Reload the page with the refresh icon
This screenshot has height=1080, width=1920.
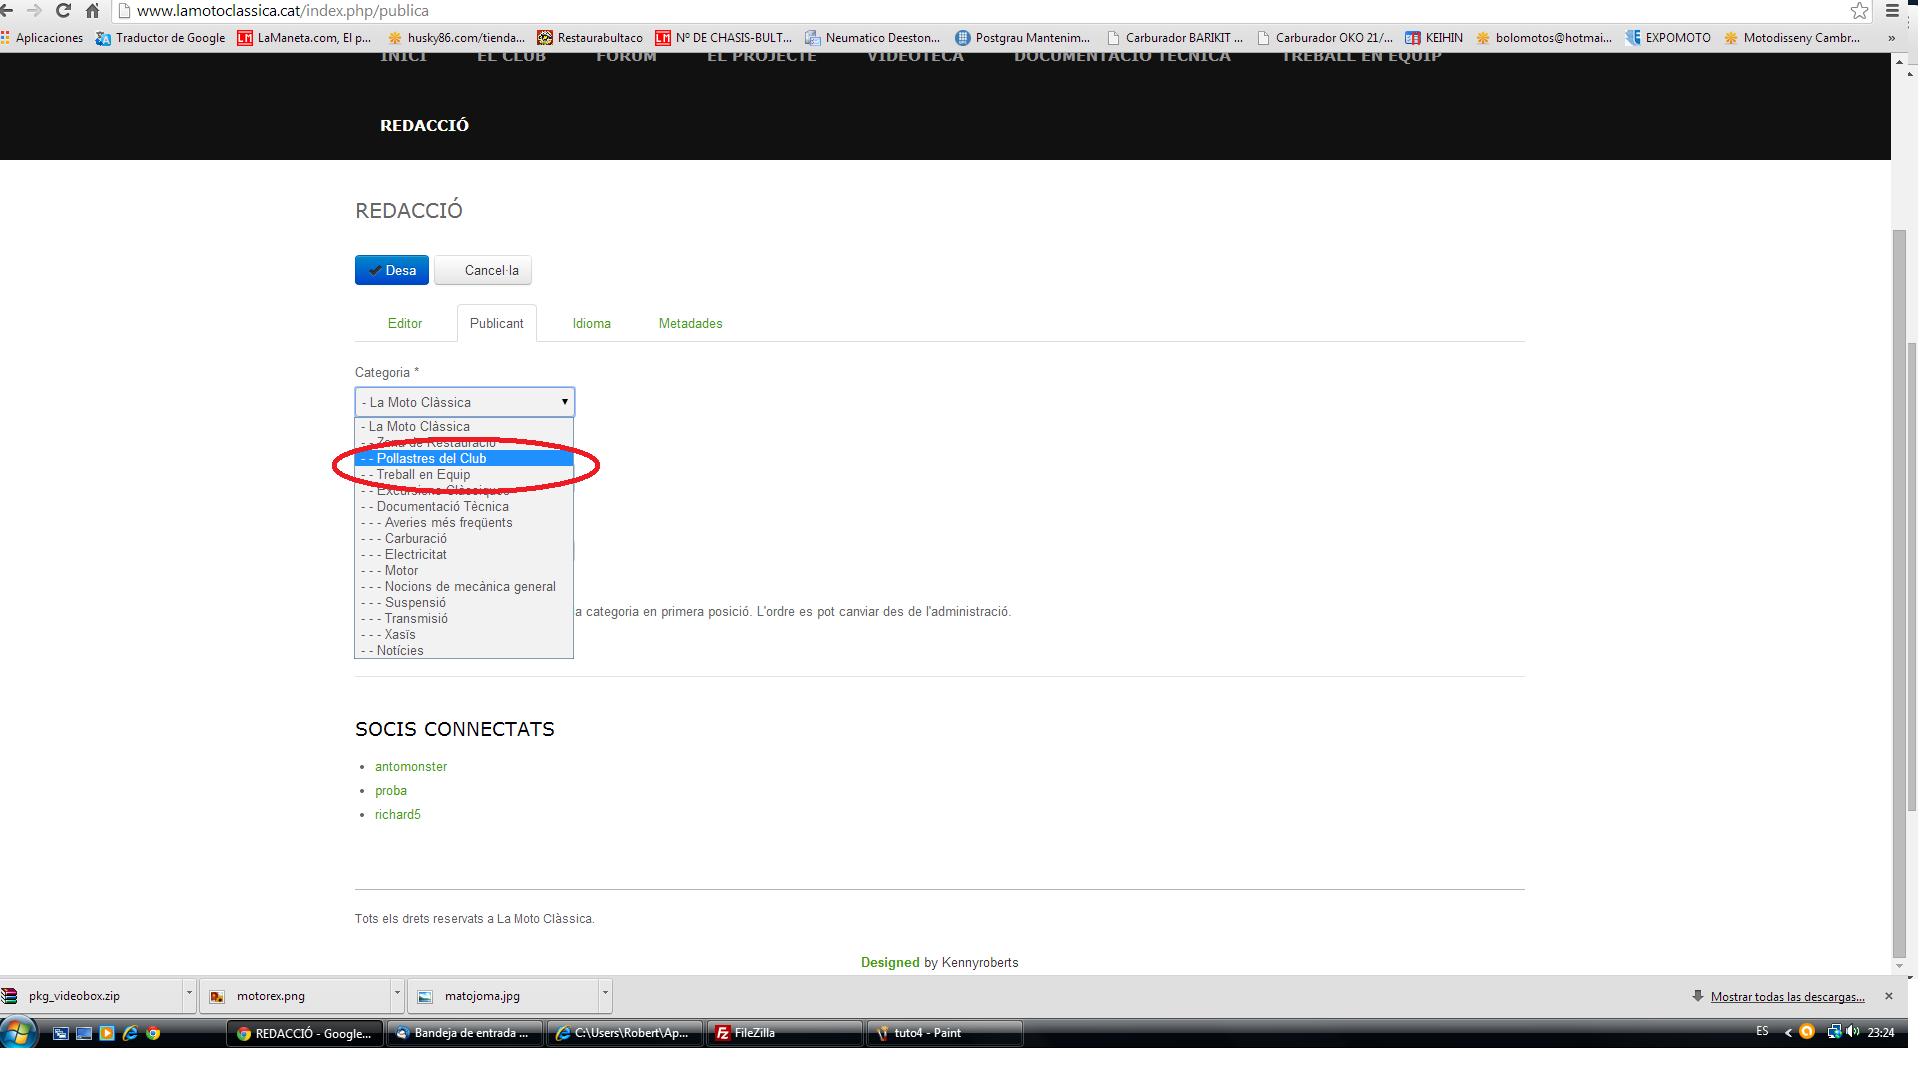[63, 10]
